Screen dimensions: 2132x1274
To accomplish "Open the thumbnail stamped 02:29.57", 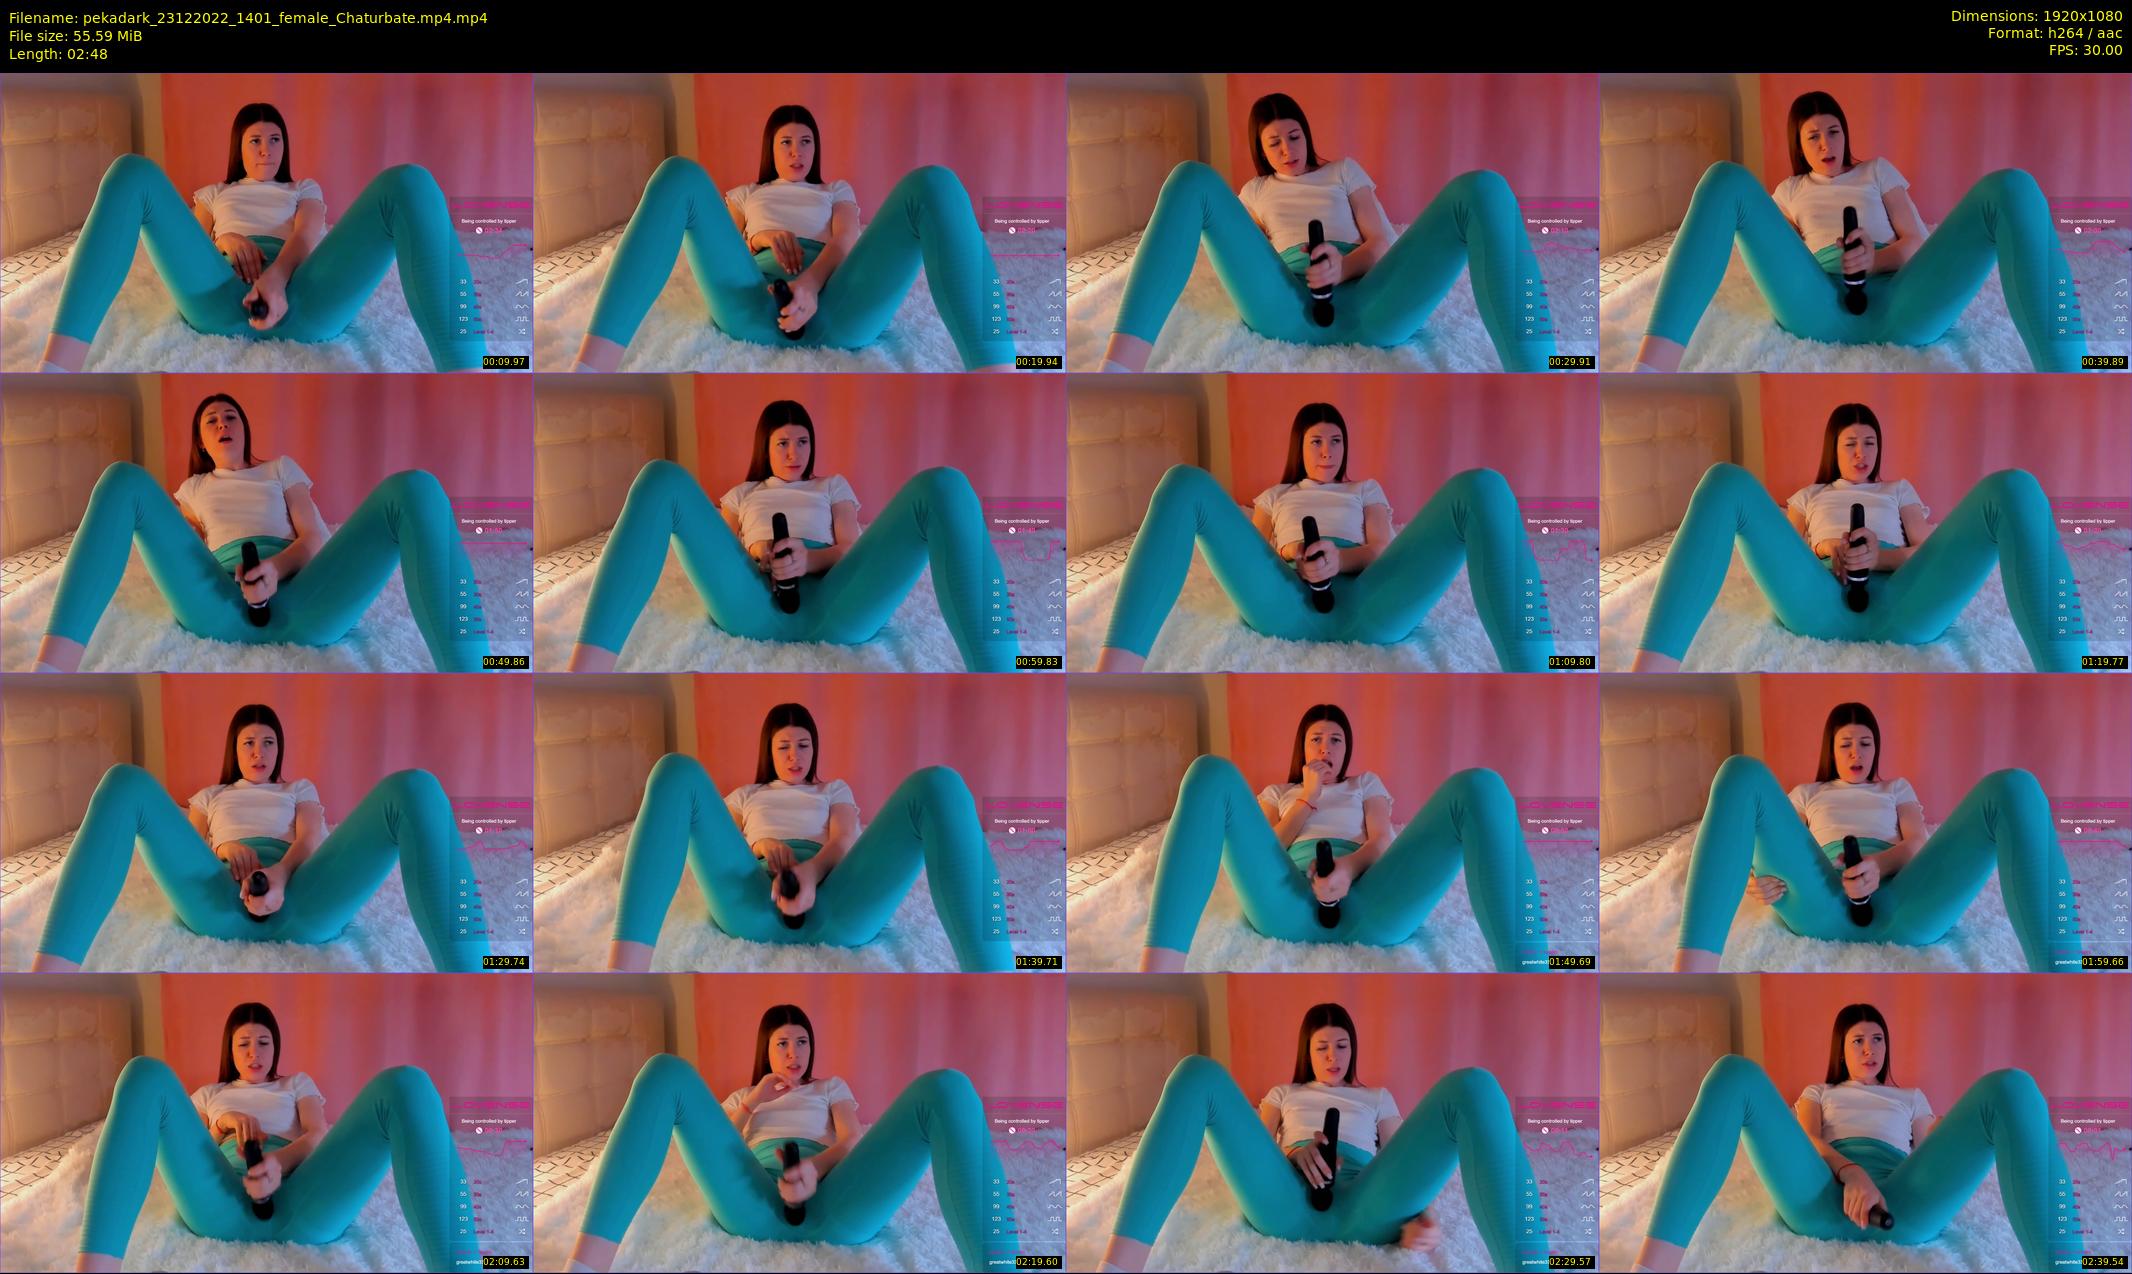I will tap(1332, 1122).
